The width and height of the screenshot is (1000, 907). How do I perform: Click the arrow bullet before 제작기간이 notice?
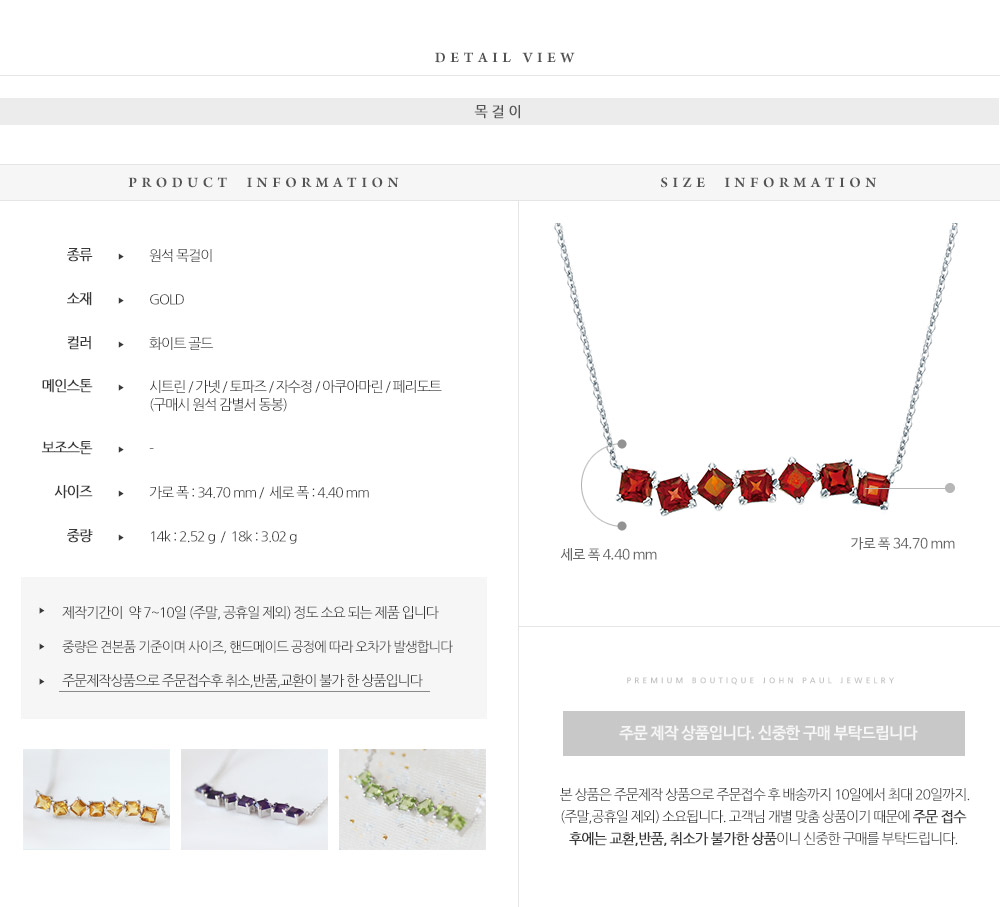click(x=41, y=611)
